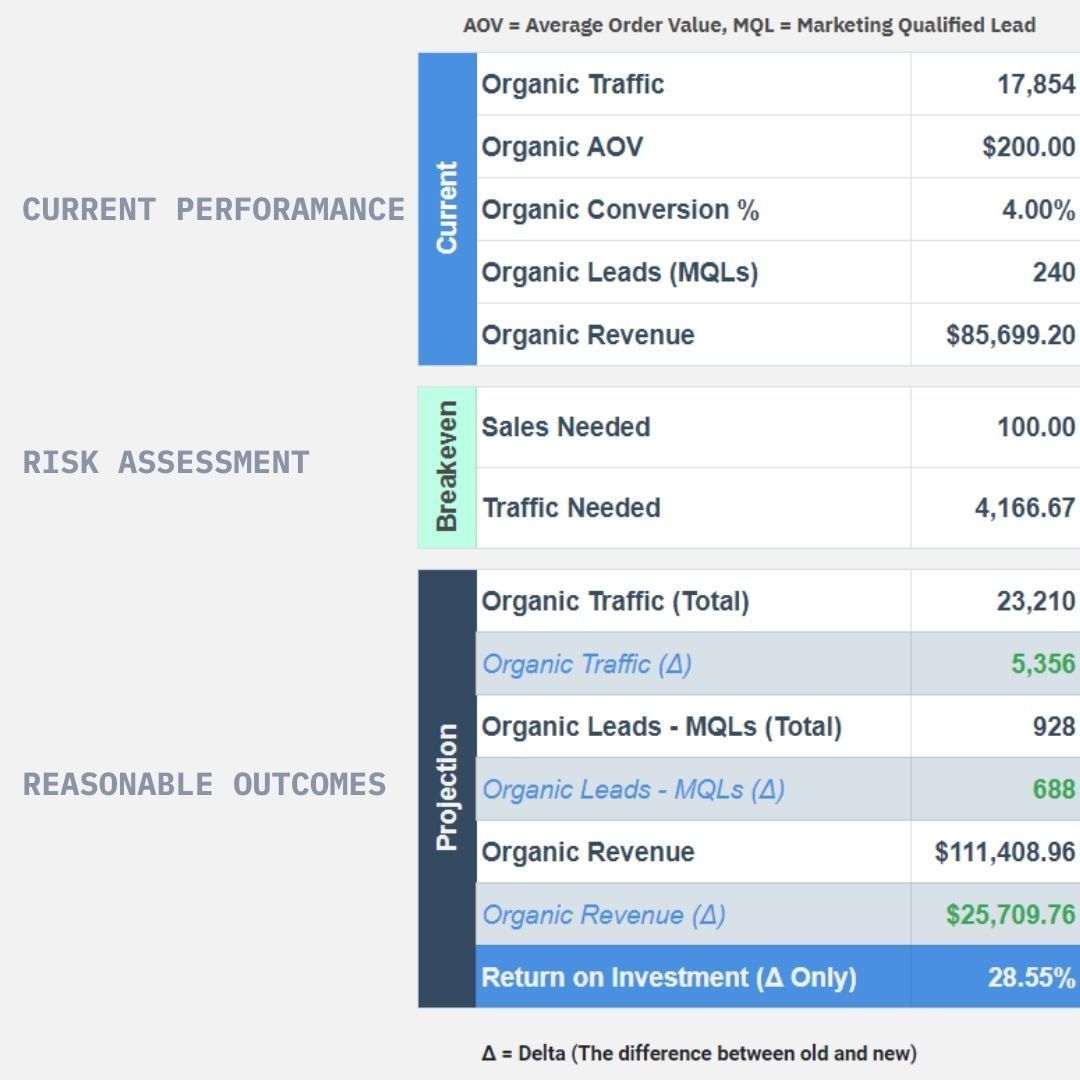
Task: Click the projected Organic Revenue $111,408.96
Action: [x=1004, y=852]
